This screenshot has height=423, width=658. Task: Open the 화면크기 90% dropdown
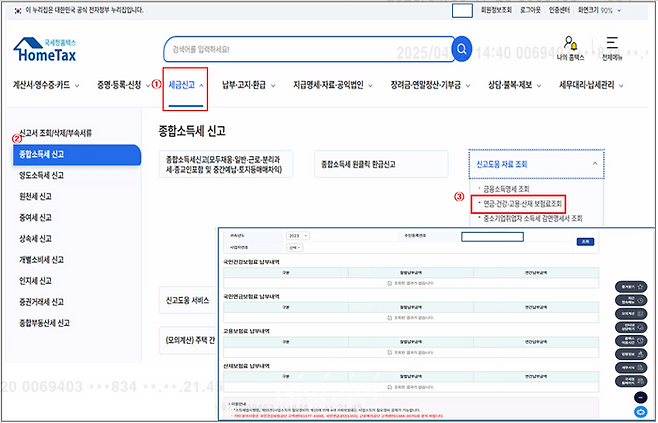(599, 10)
